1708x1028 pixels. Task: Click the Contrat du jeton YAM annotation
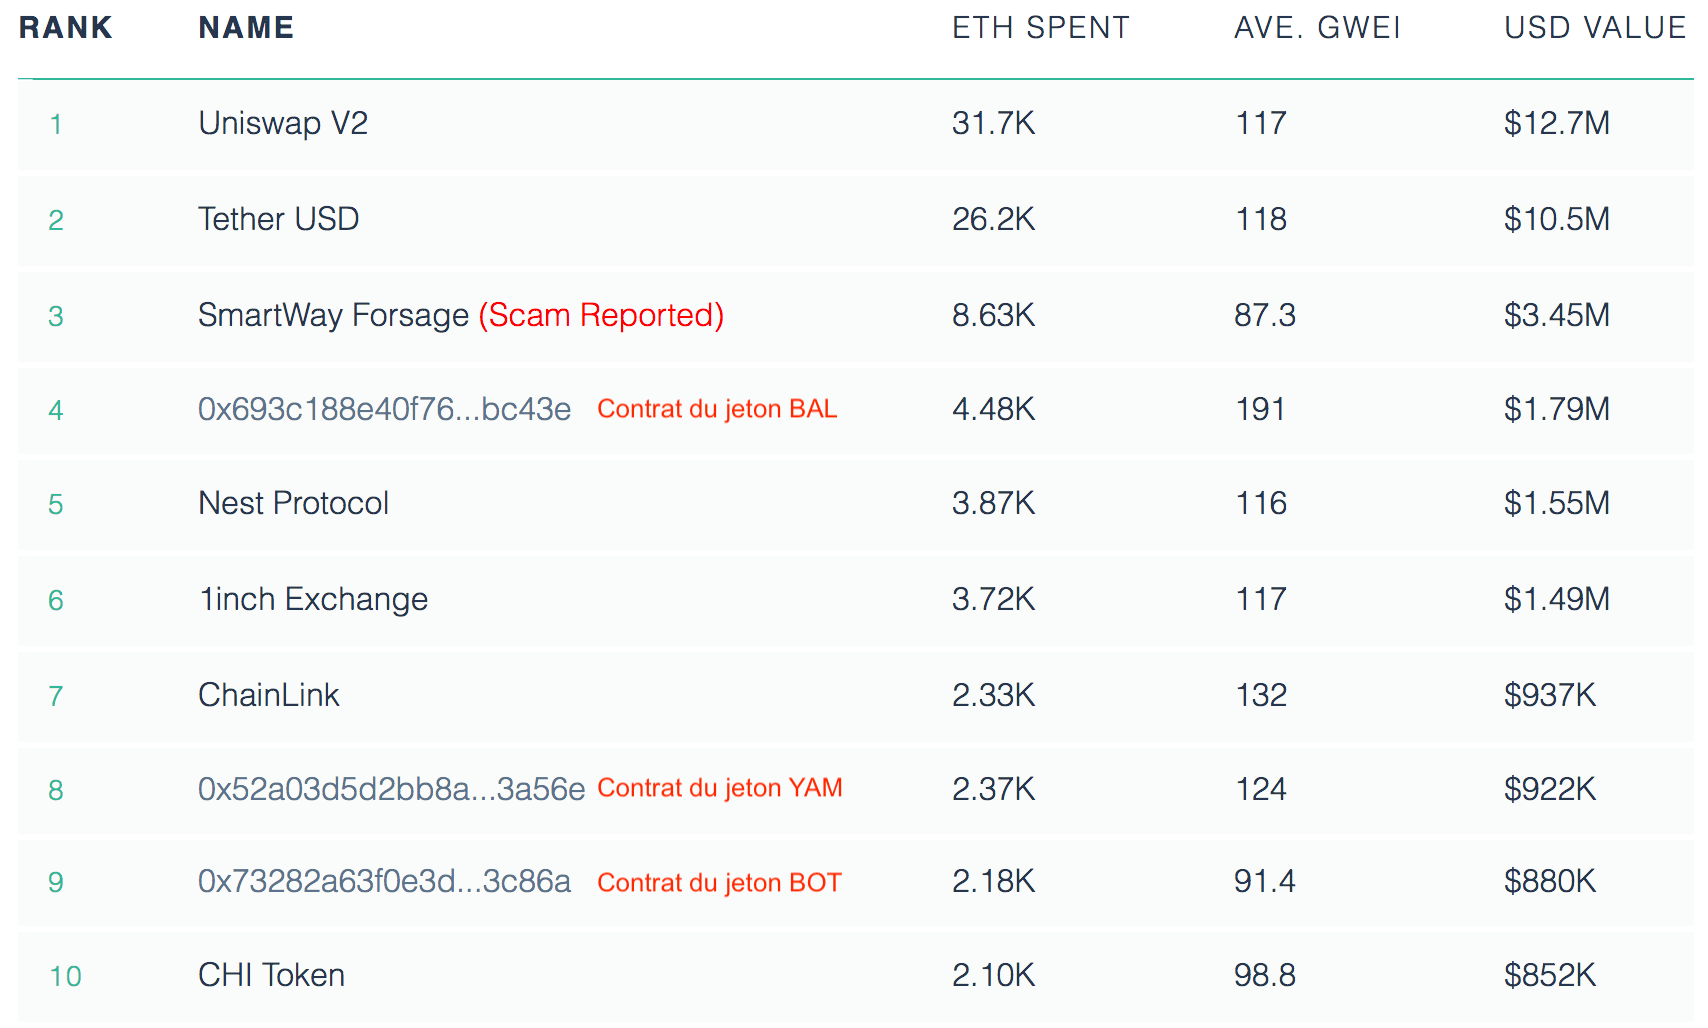(720, 788)
